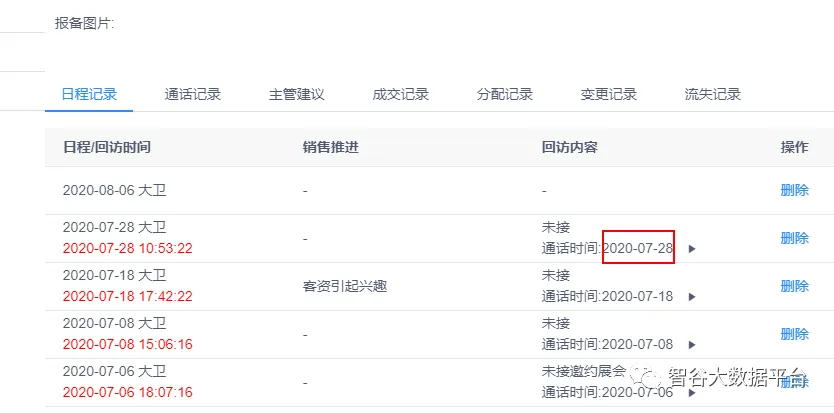Remove the 2020-07-18 客资引起兴趣 record

point(794,286)
